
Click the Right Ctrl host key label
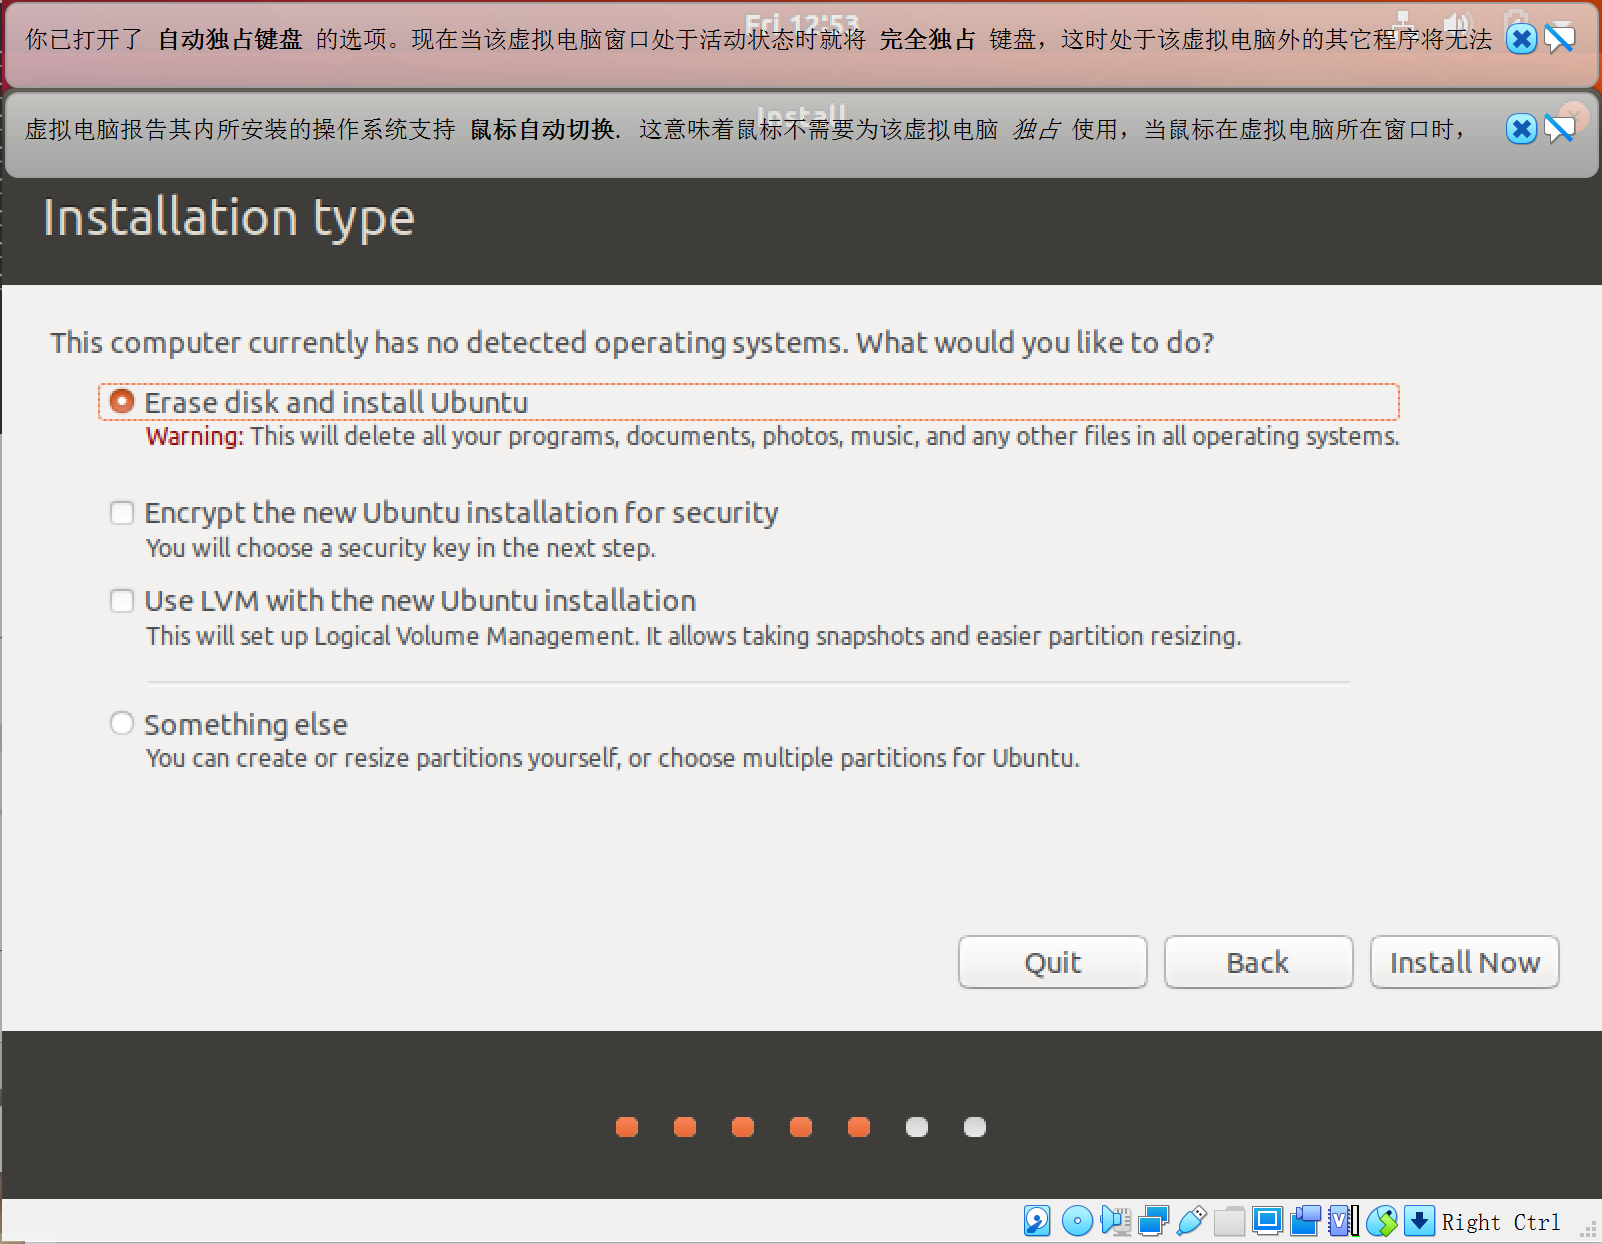coord(1500,1222)
